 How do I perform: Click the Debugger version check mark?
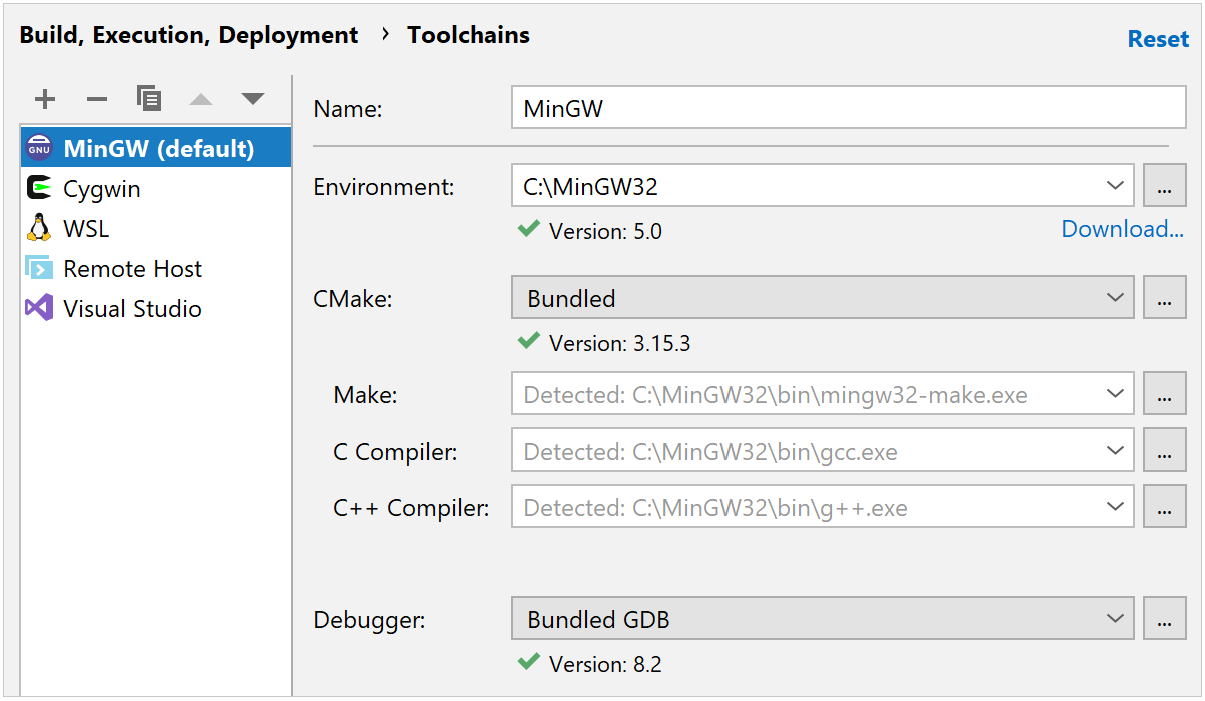(529, 662)
